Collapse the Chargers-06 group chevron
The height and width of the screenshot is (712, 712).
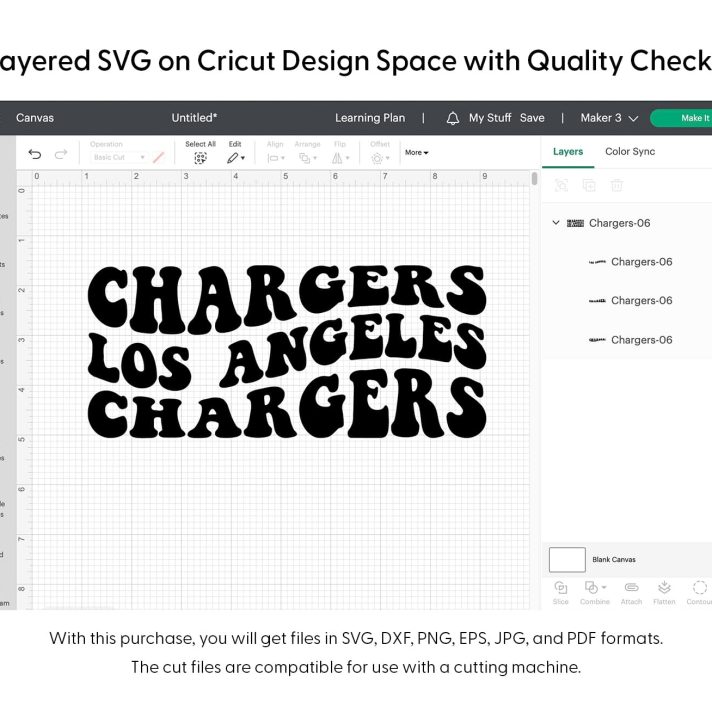coord(556,222)
